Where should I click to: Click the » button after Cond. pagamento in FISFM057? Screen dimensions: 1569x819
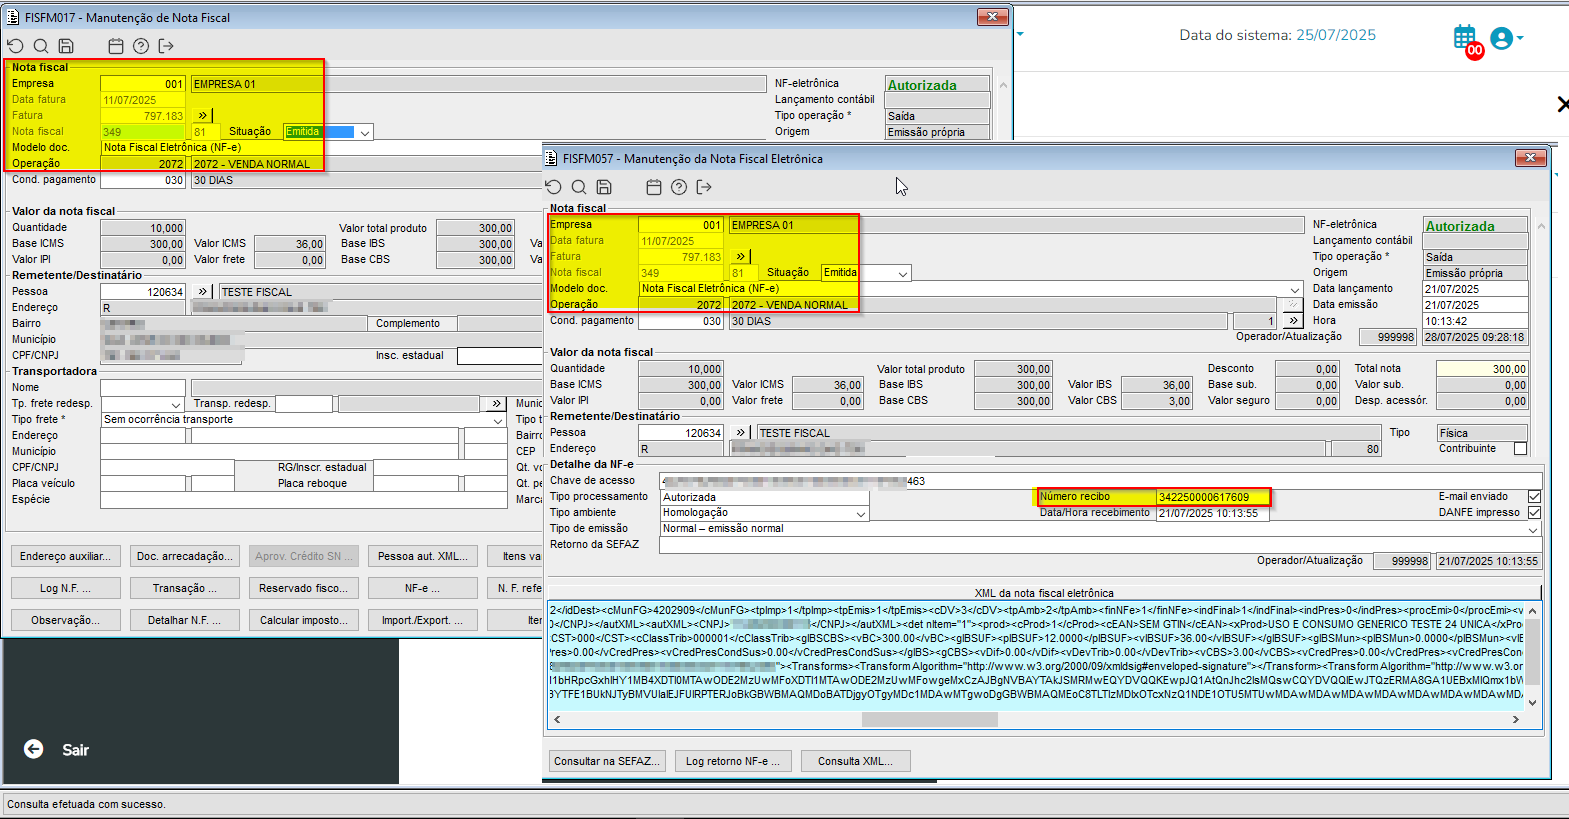(x=1293, y=321)
